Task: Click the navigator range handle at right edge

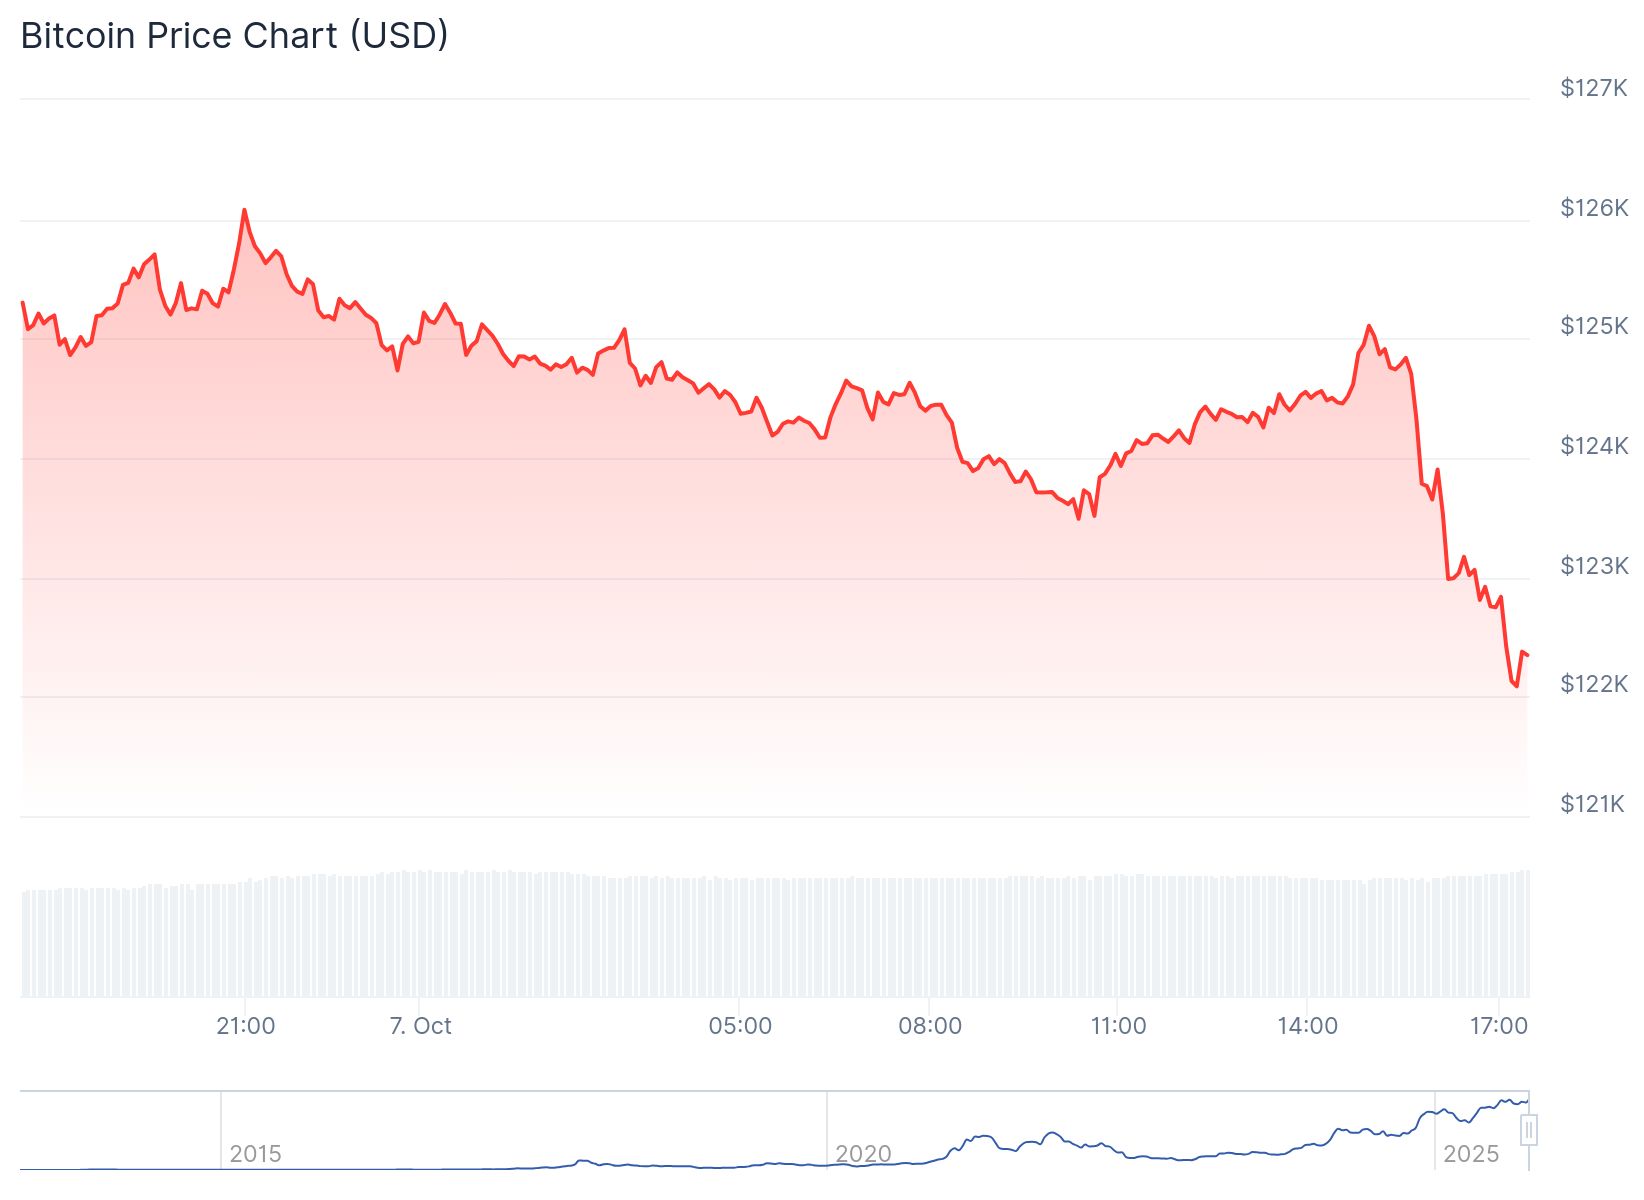Action: [x=1528, y=1131]
